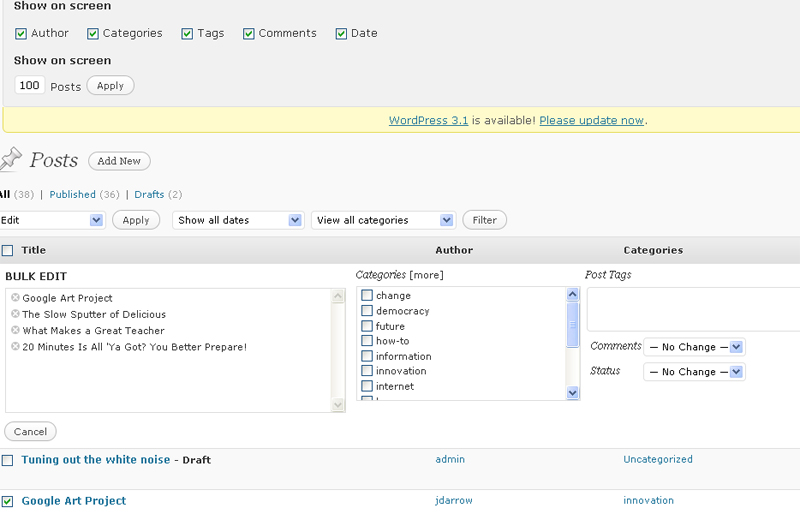The width and height of the screenshot is (800, 520).
Task: Remove What Makes a Great Teacher entry
Action: click(x=15, y=330)
